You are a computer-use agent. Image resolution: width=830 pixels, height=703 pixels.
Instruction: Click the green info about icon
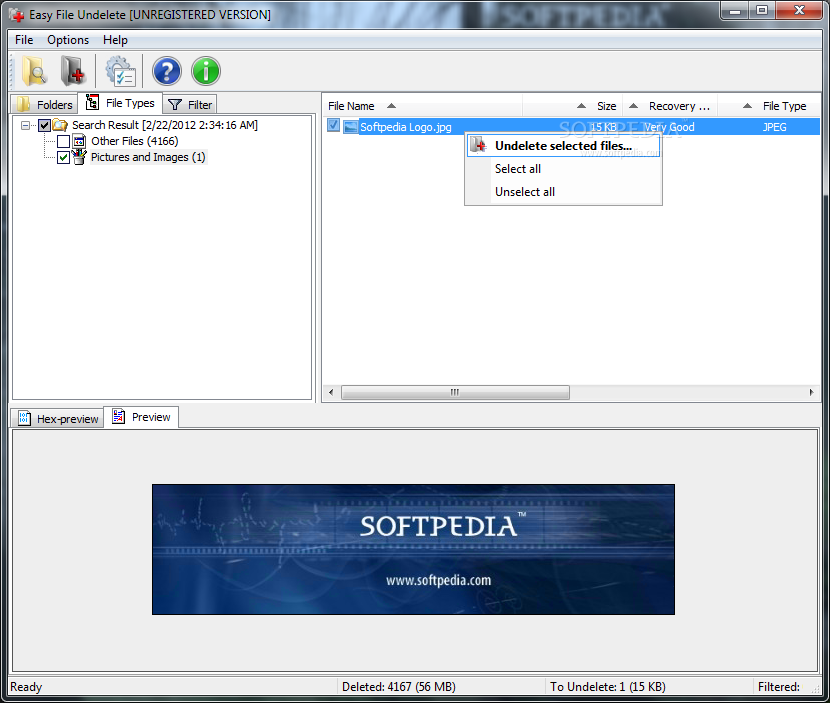point(206,71)
